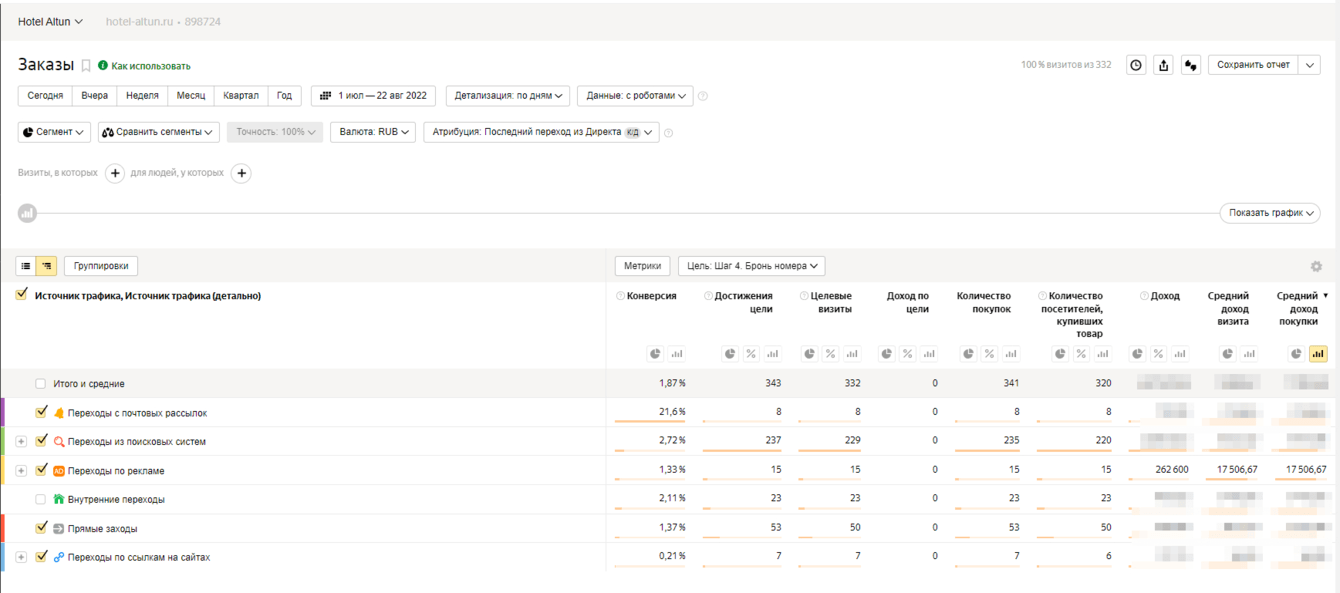Switch to flat list view icon
1340x593 pixels.
26,266
